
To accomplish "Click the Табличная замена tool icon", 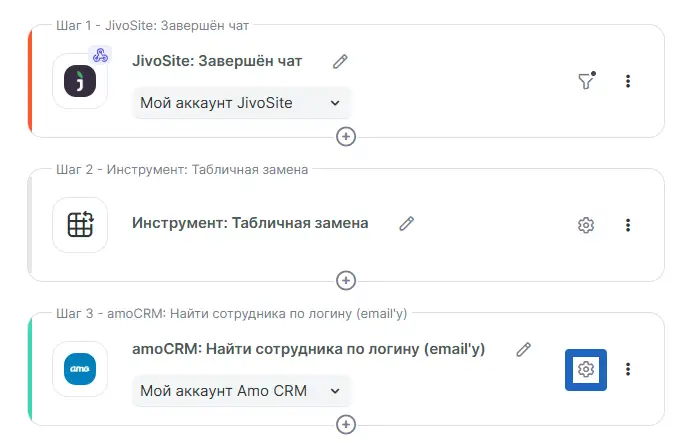I will (x=80, y=225).
